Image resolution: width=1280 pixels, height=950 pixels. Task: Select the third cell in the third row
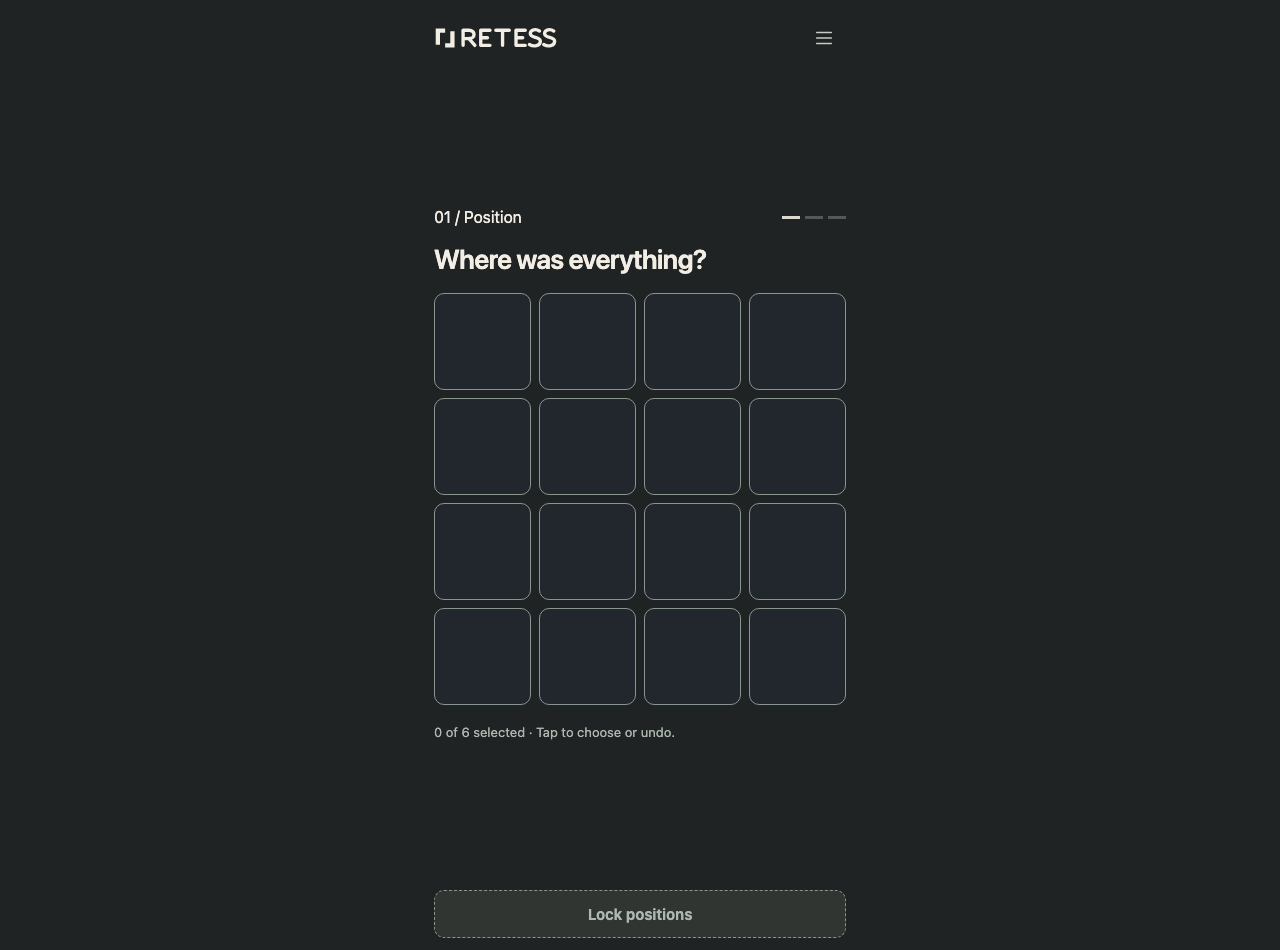click(x=692, y=551)
